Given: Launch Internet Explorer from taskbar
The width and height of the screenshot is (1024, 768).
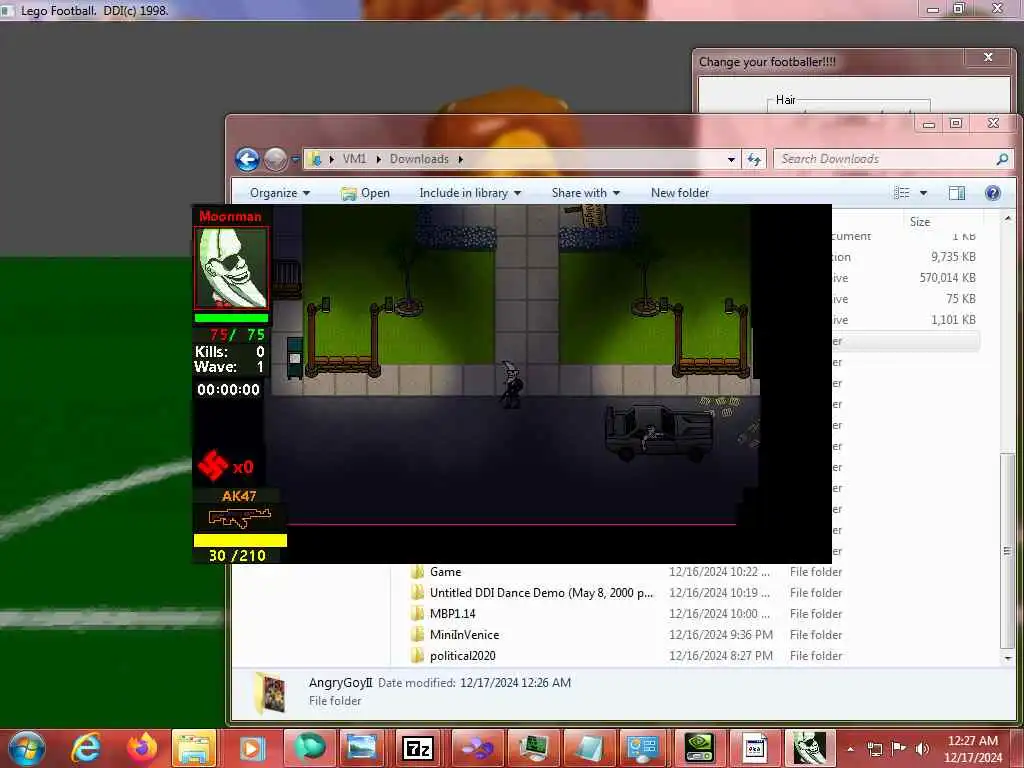Looking at the screenshot, I should pos(86,748).
